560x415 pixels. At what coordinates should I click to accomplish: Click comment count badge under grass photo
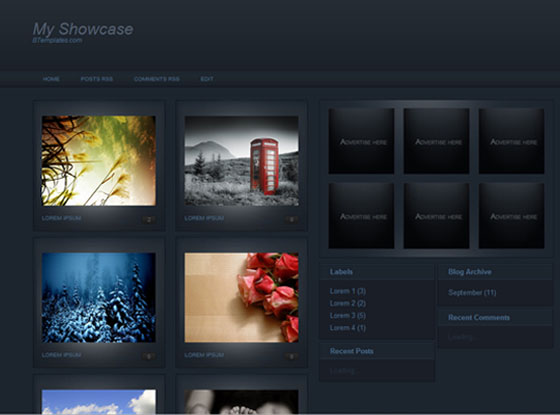(149, 219)
